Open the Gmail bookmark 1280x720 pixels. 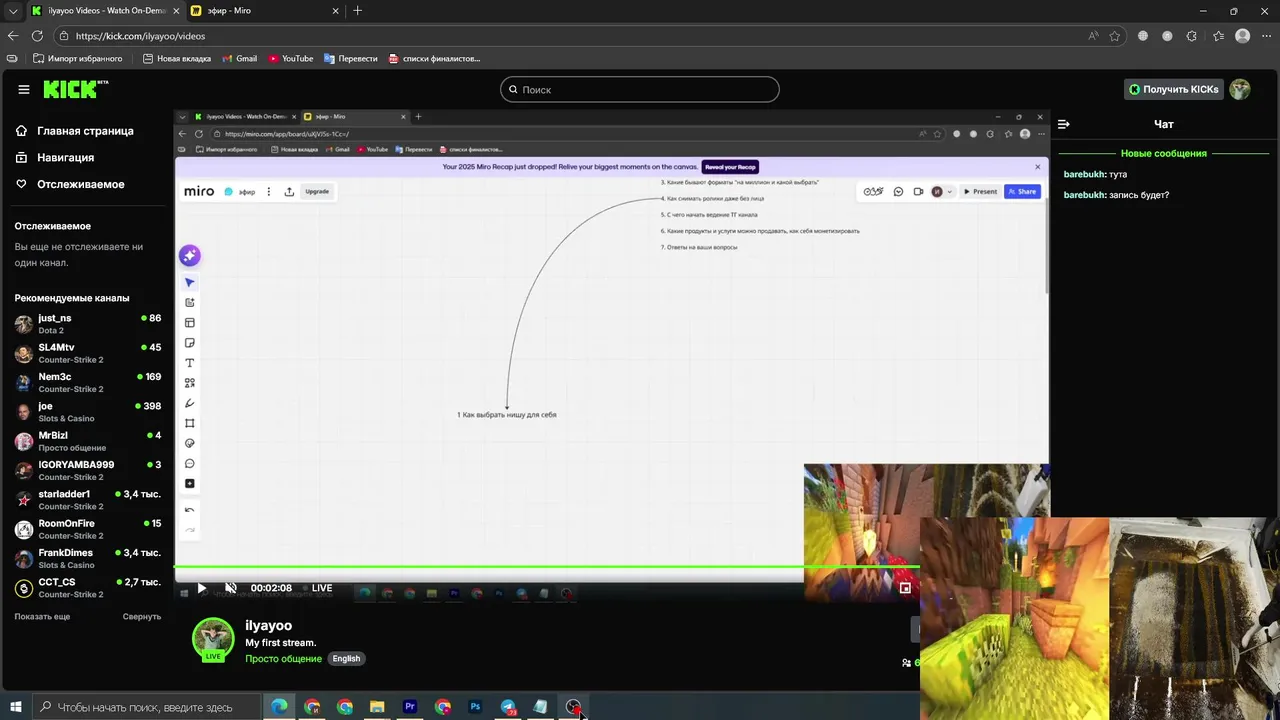click(x=240, y=59)
